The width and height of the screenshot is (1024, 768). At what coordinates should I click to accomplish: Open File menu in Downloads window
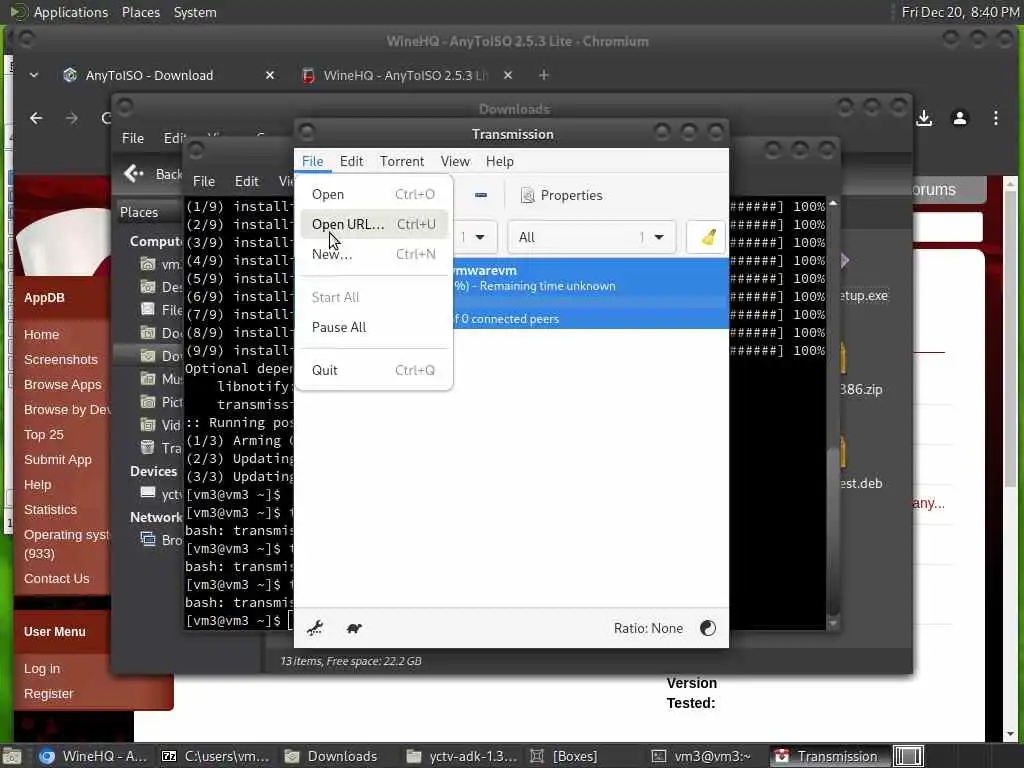[133, 138]
